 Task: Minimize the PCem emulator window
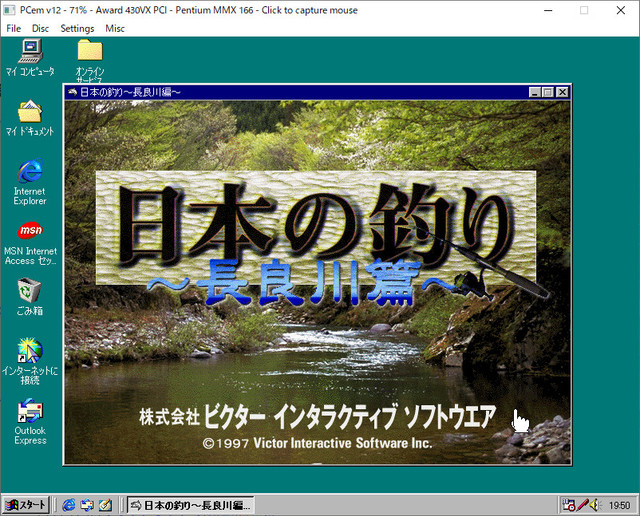[x=548, y=10]
